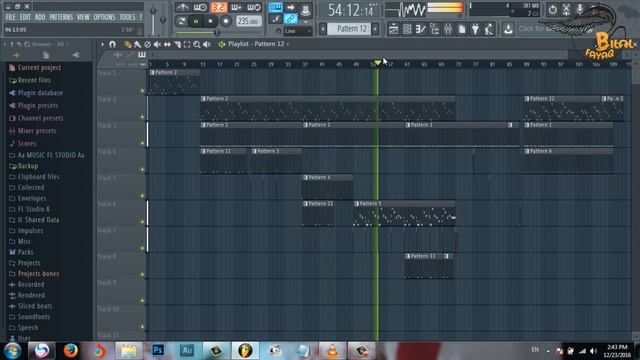
Task: Select the Slip tool in playlist toolbar
Action: 167,44
